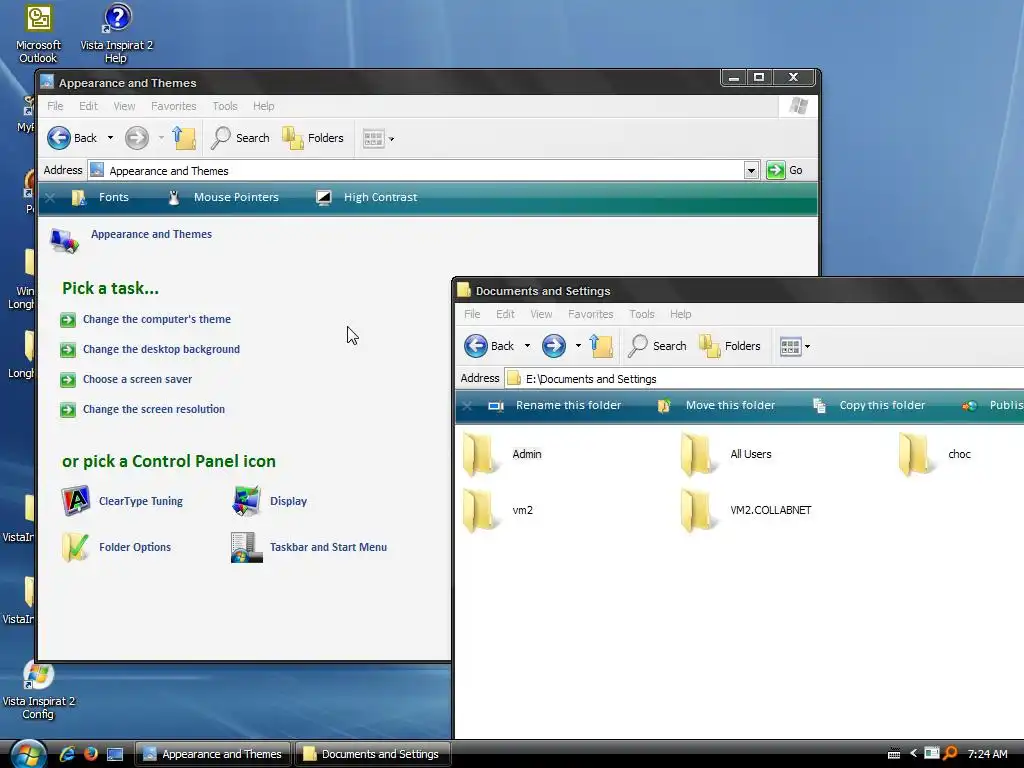1024x768 pixels.
Task: Select the VM2.COLLABNET folder
Action: click(745, 510)
